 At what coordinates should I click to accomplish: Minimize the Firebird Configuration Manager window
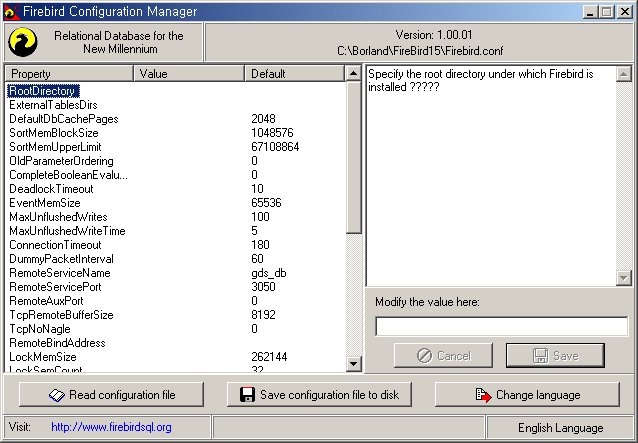pos(590,12)
